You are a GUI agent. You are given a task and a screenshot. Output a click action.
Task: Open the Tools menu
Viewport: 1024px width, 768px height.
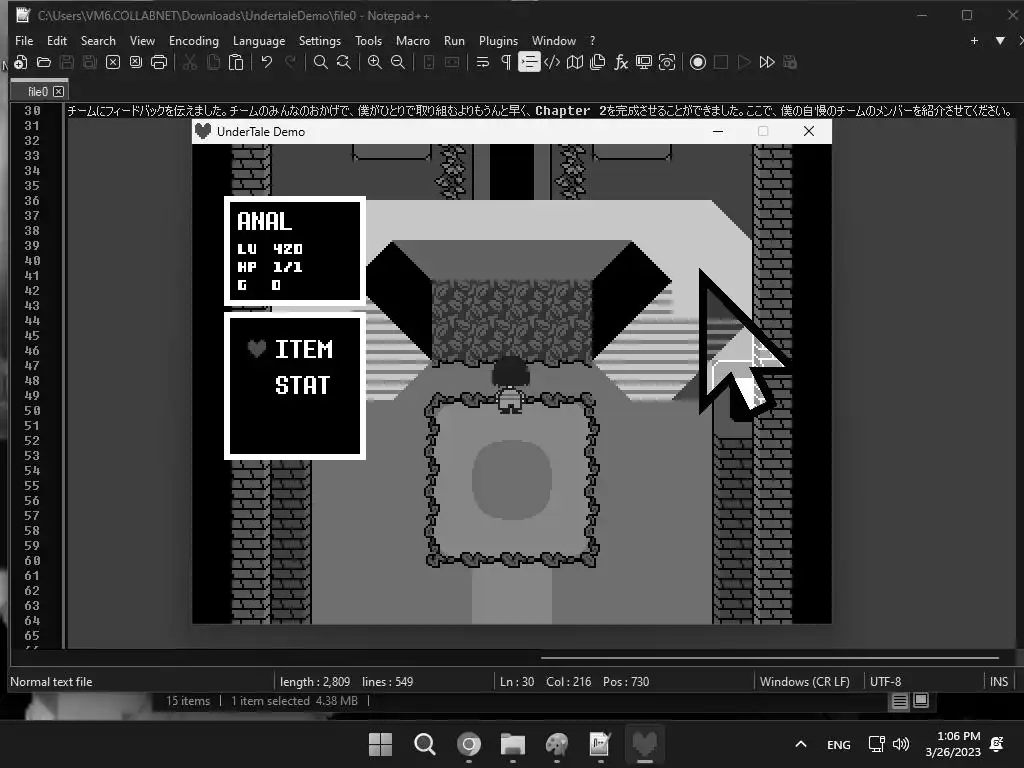pos(368,40)
